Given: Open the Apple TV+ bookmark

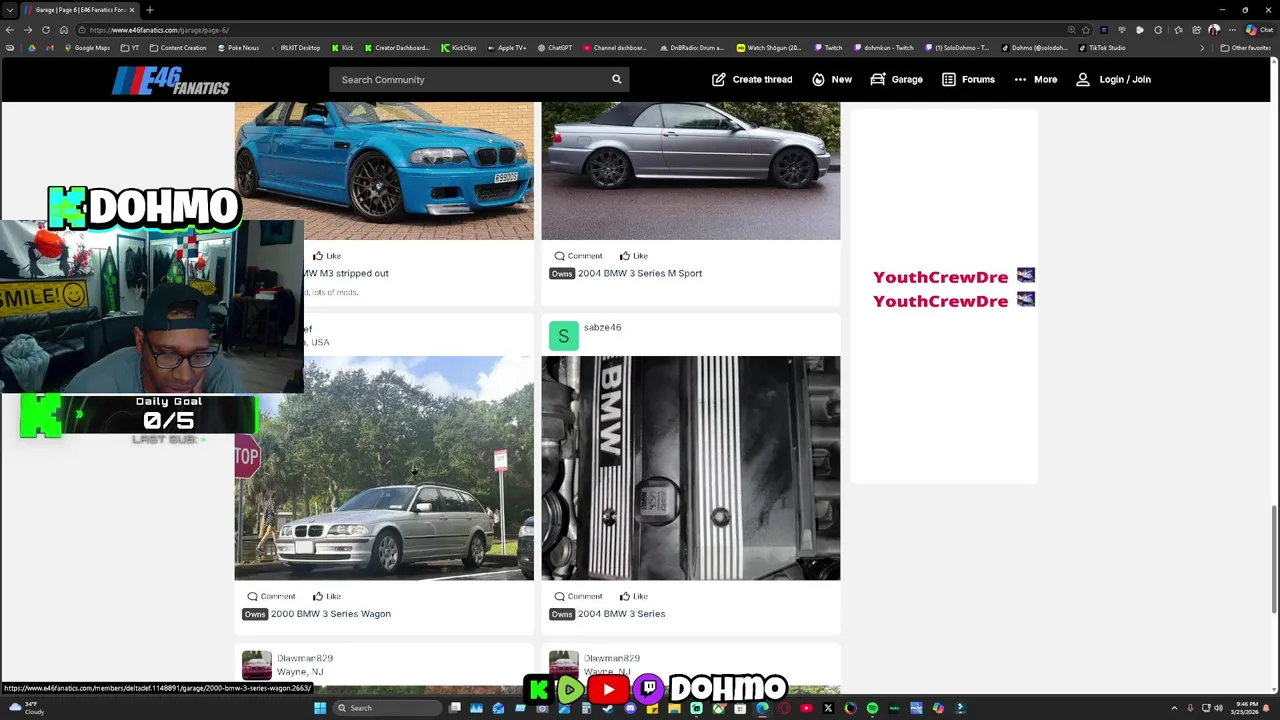Looking at the screenshot, I should pos(506,48).
